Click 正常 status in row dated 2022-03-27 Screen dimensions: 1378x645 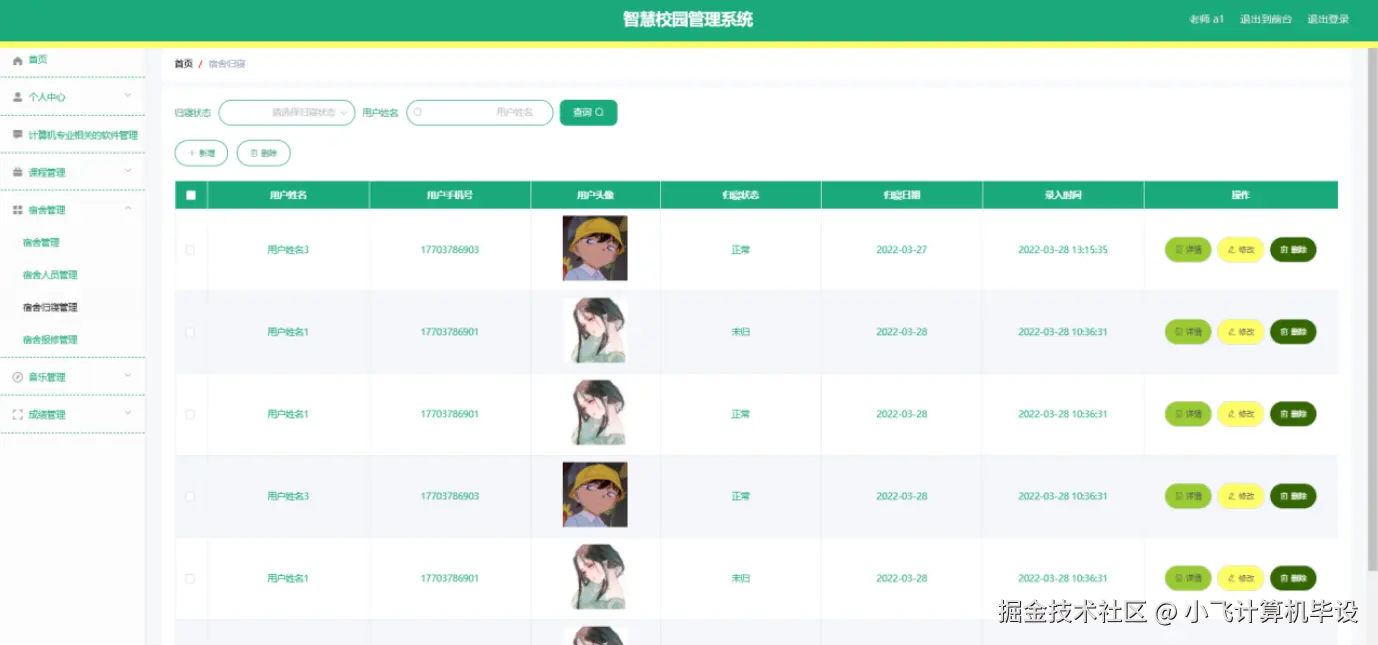pos(741,250)
